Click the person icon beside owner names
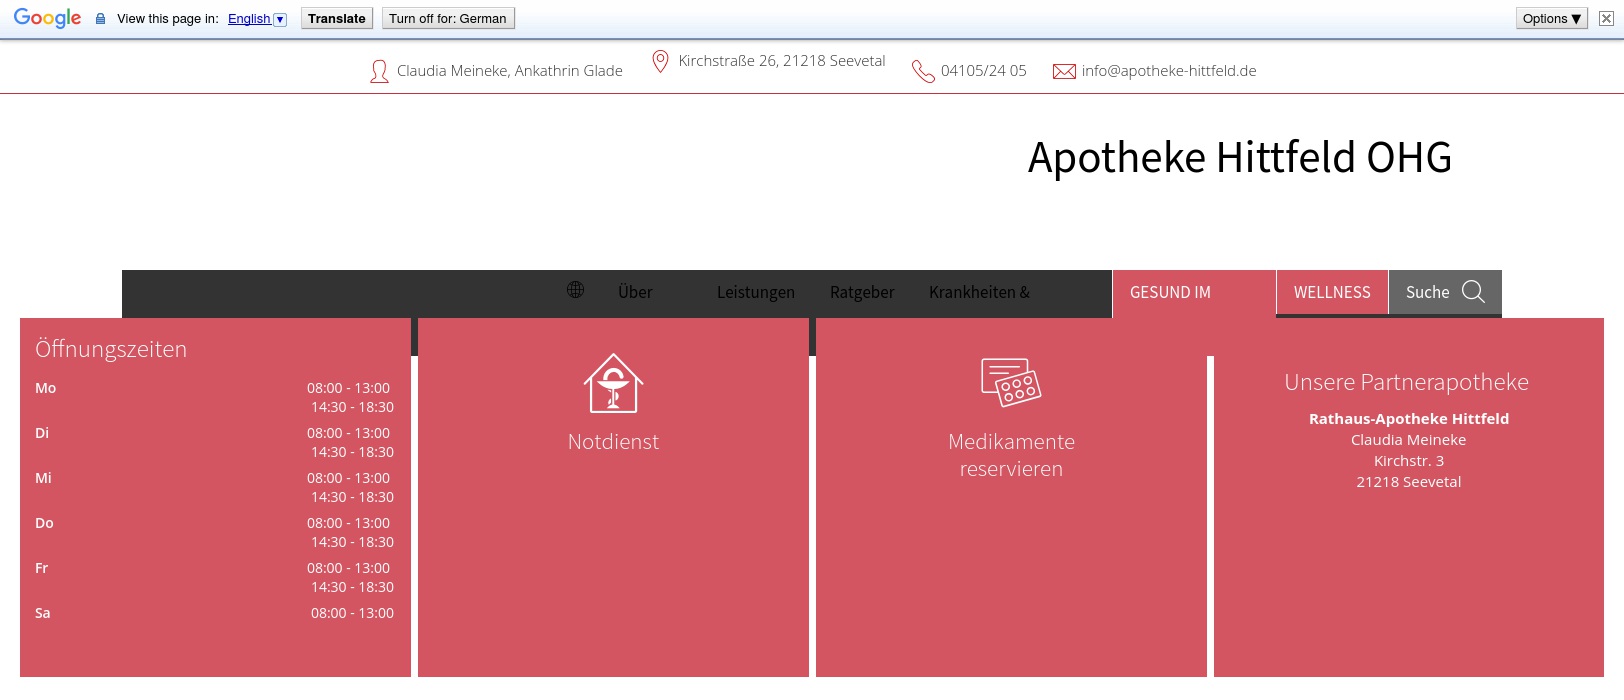Screen dimensions: 1624x700 379,71
